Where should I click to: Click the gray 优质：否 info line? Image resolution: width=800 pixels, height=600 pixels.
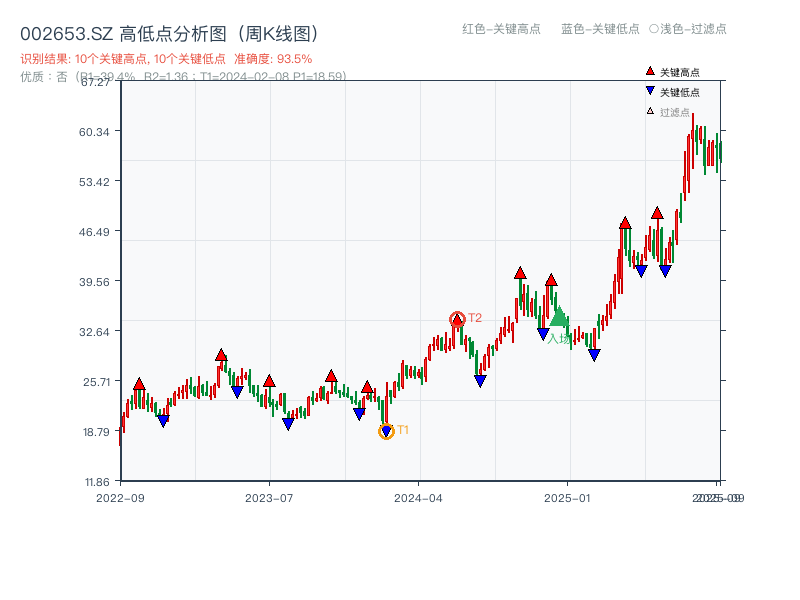point(183,77)
